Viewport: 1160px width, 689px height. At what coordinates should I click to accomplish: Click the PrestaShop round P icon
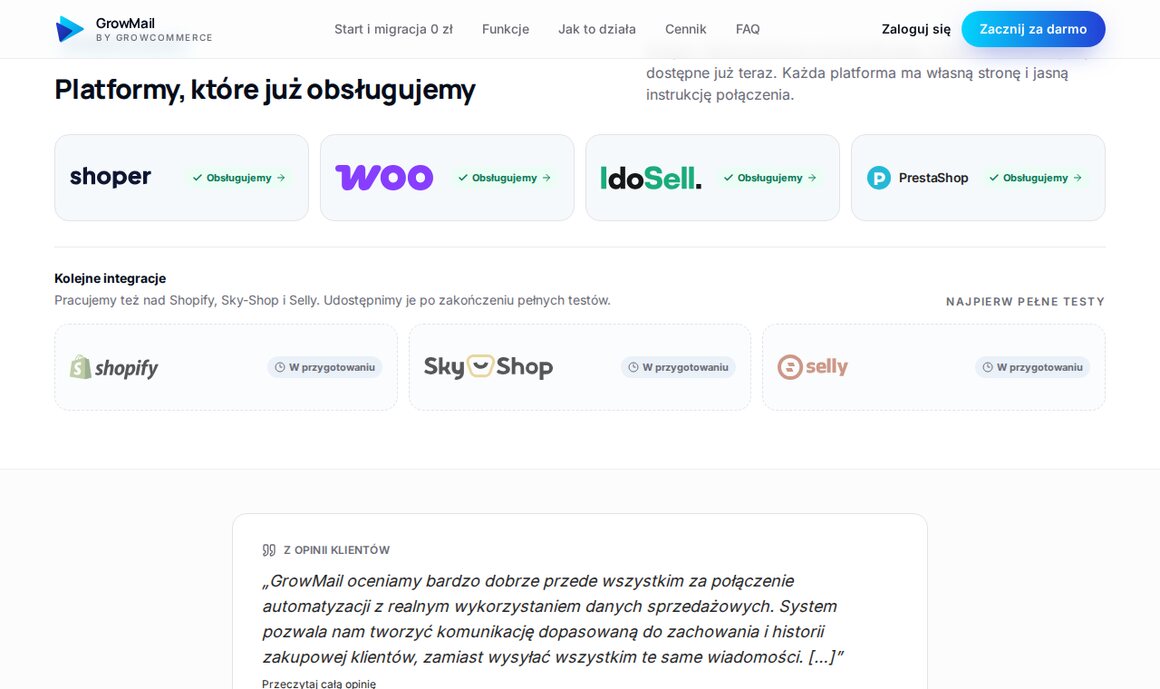point(879,178)
